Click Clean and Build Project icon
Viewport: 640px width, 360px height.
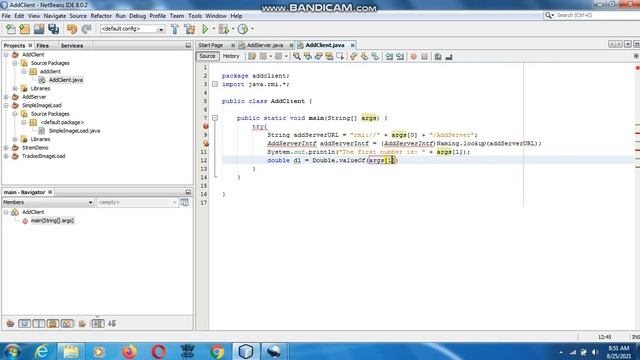pos(190,29)
